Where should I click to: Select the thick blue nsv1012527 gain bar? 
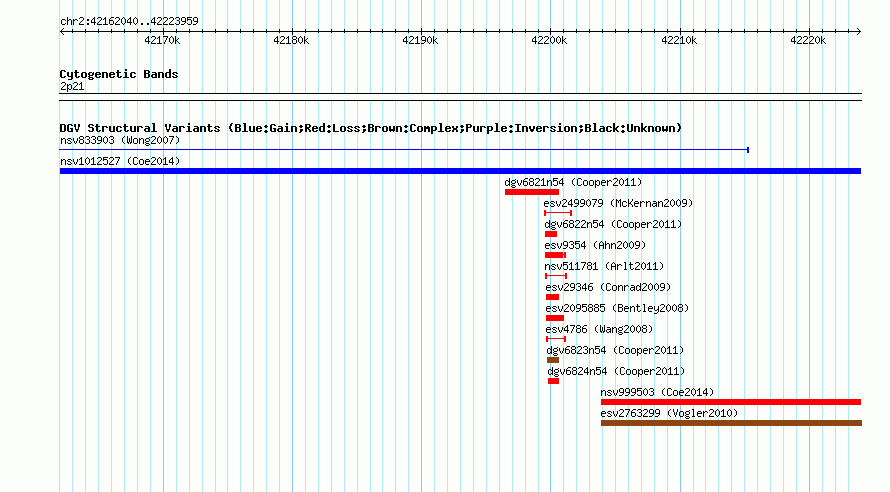(x=460, y=171)
